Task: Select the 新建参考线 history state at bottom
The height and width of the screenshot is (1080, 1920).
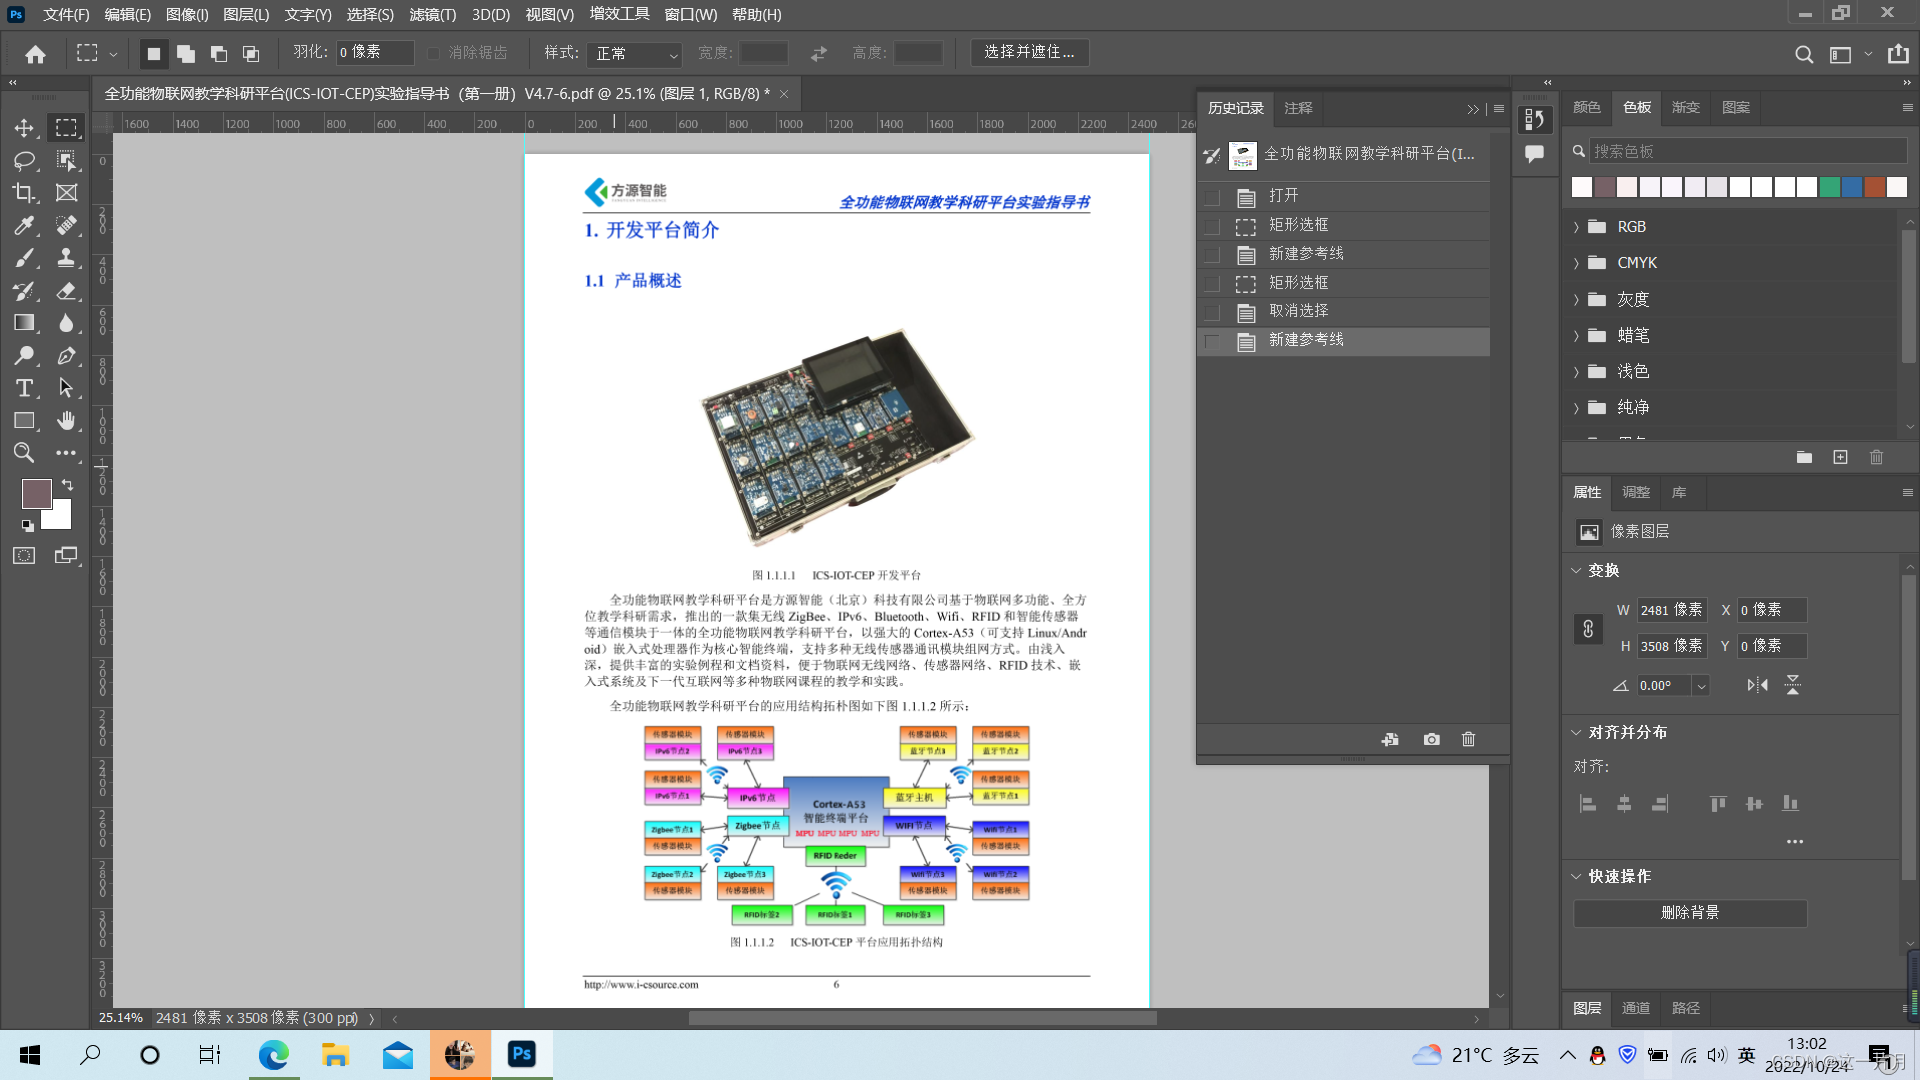Action: pyautogui.click(x=1343, y=341)
